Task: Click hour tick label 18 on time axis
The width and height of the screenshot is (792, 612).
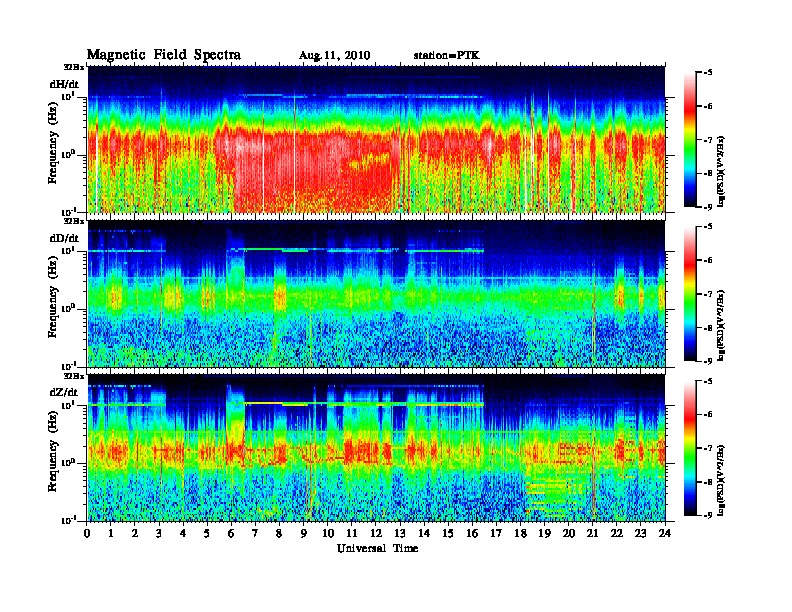Action: click(x=521, y=533)
